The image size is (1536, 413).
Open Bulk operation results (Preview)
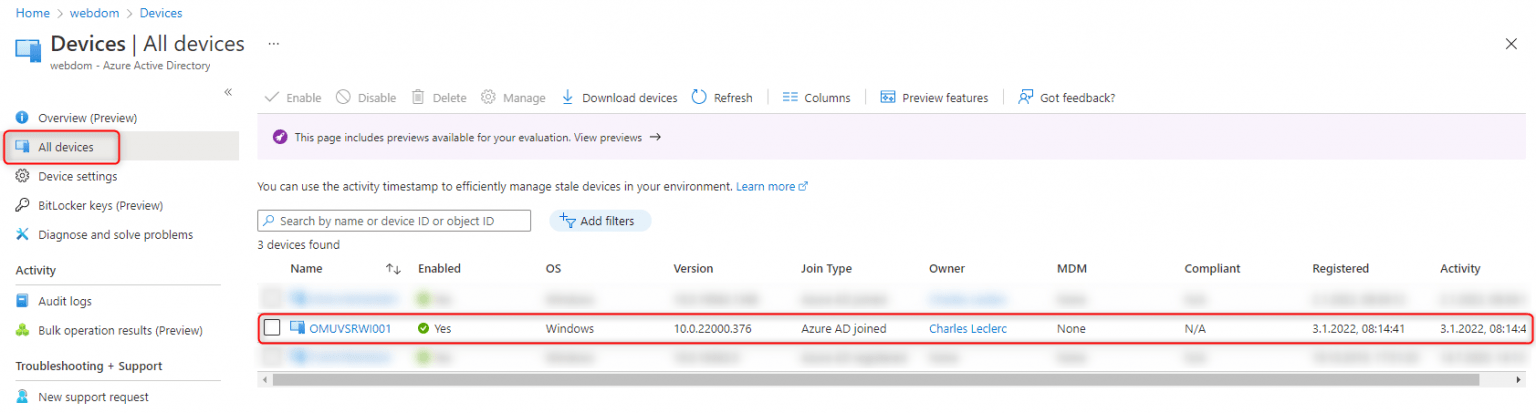click(120, 330)
